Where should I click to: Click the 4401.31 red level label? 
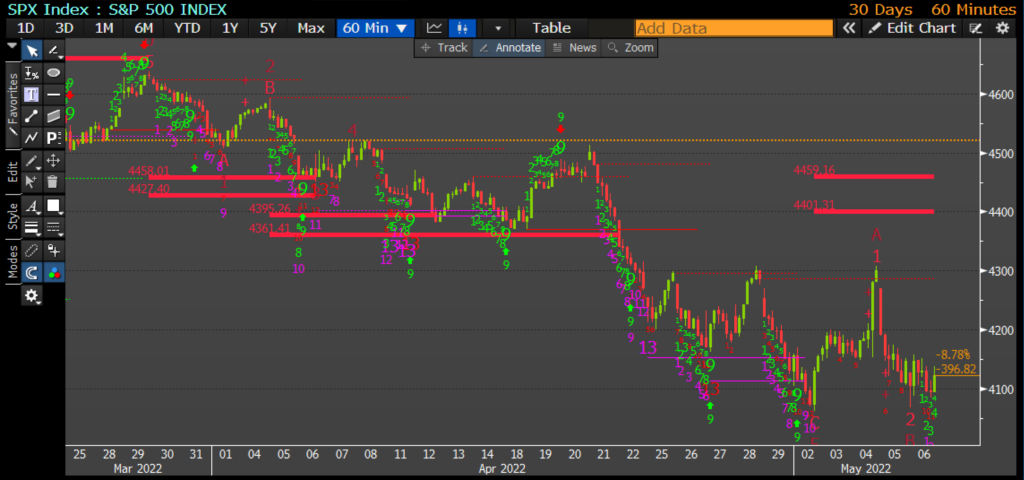pyautogui.click(x=814, y=204)
